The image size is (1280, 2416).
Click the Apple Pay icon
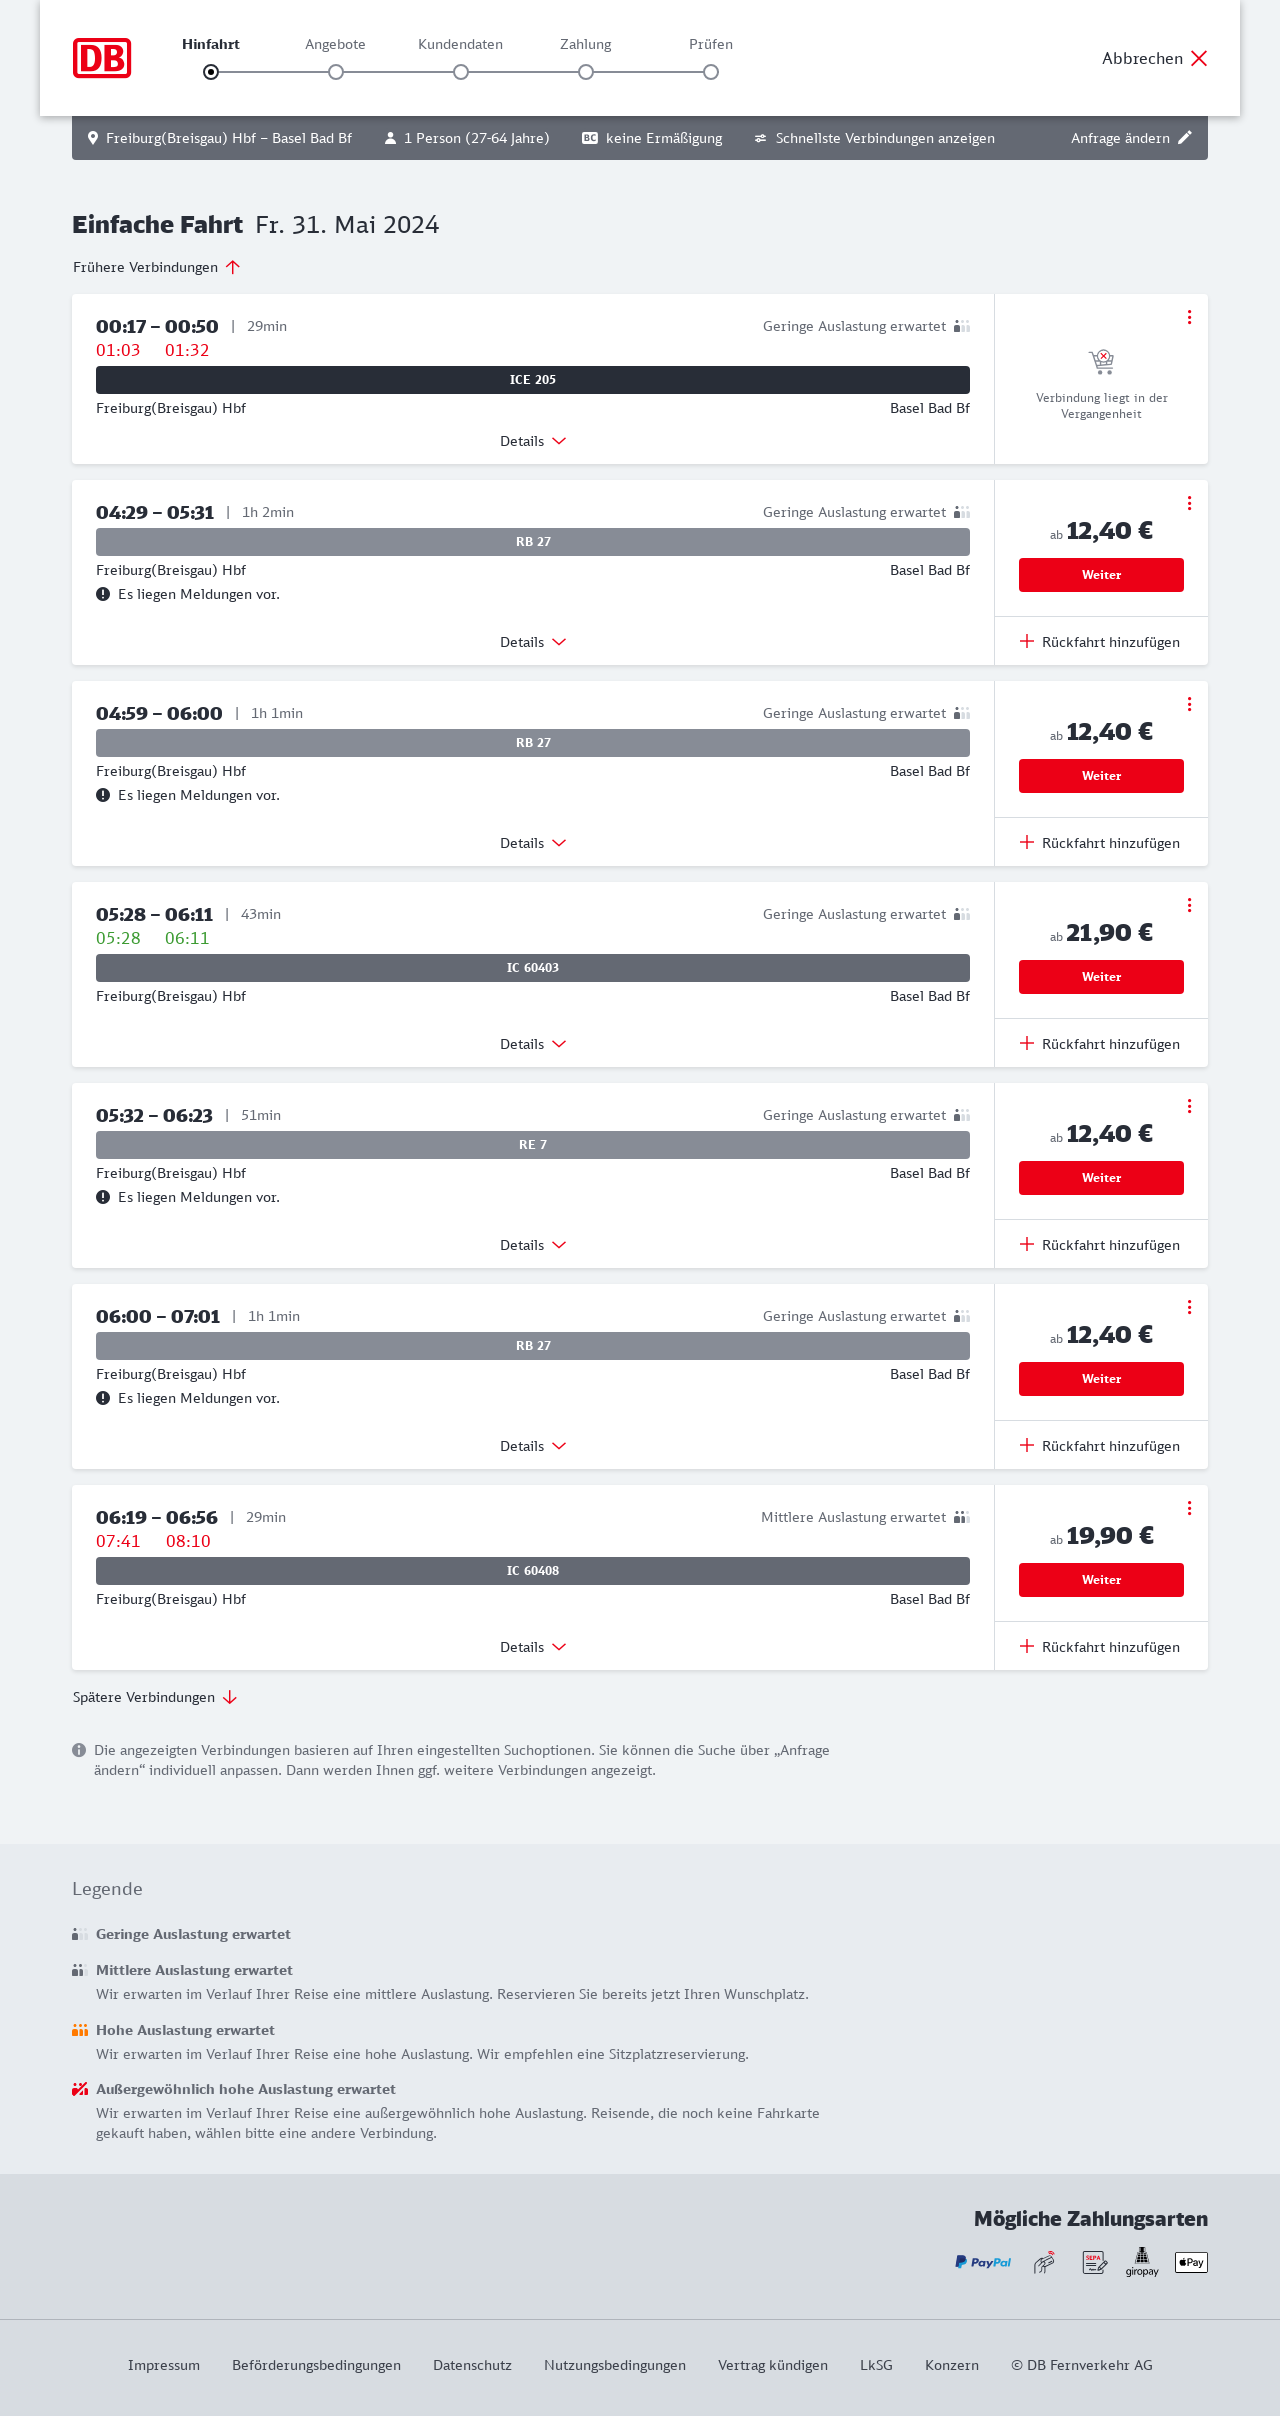click(x=1191, y=2262)
